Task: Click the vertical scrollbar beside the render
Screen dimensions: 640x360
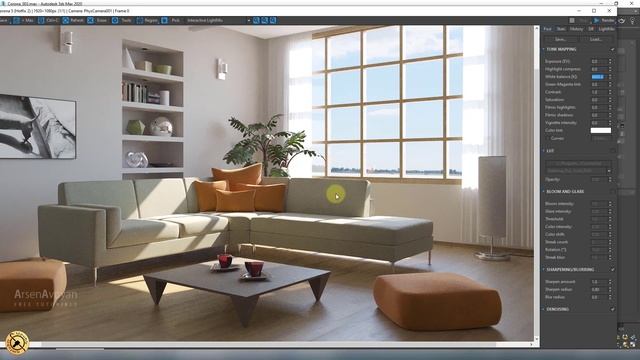Action: [537, 184]
